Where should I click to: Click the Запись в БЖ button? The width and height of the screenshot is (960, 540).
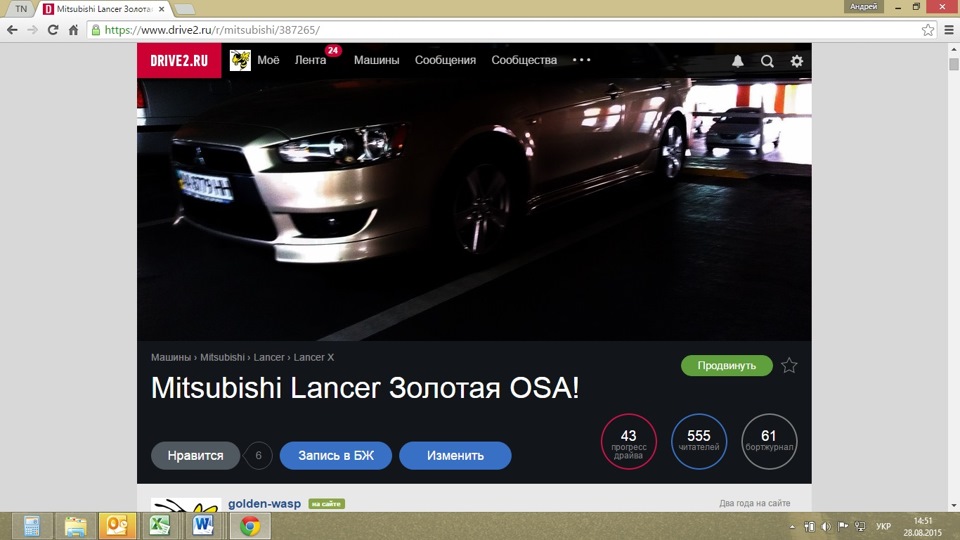(336, 456)
